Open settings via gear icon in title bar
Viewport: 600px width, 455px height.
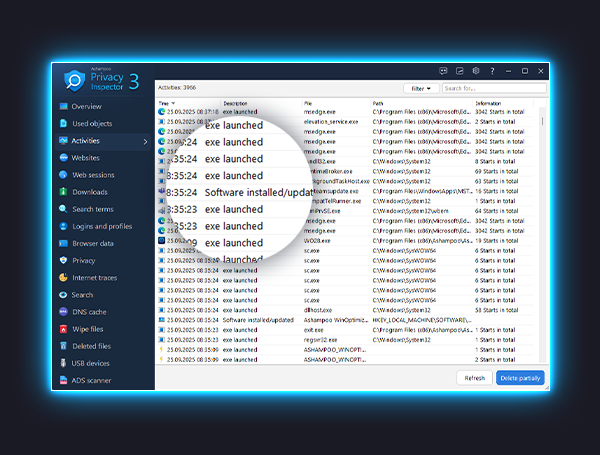[476, 71]
